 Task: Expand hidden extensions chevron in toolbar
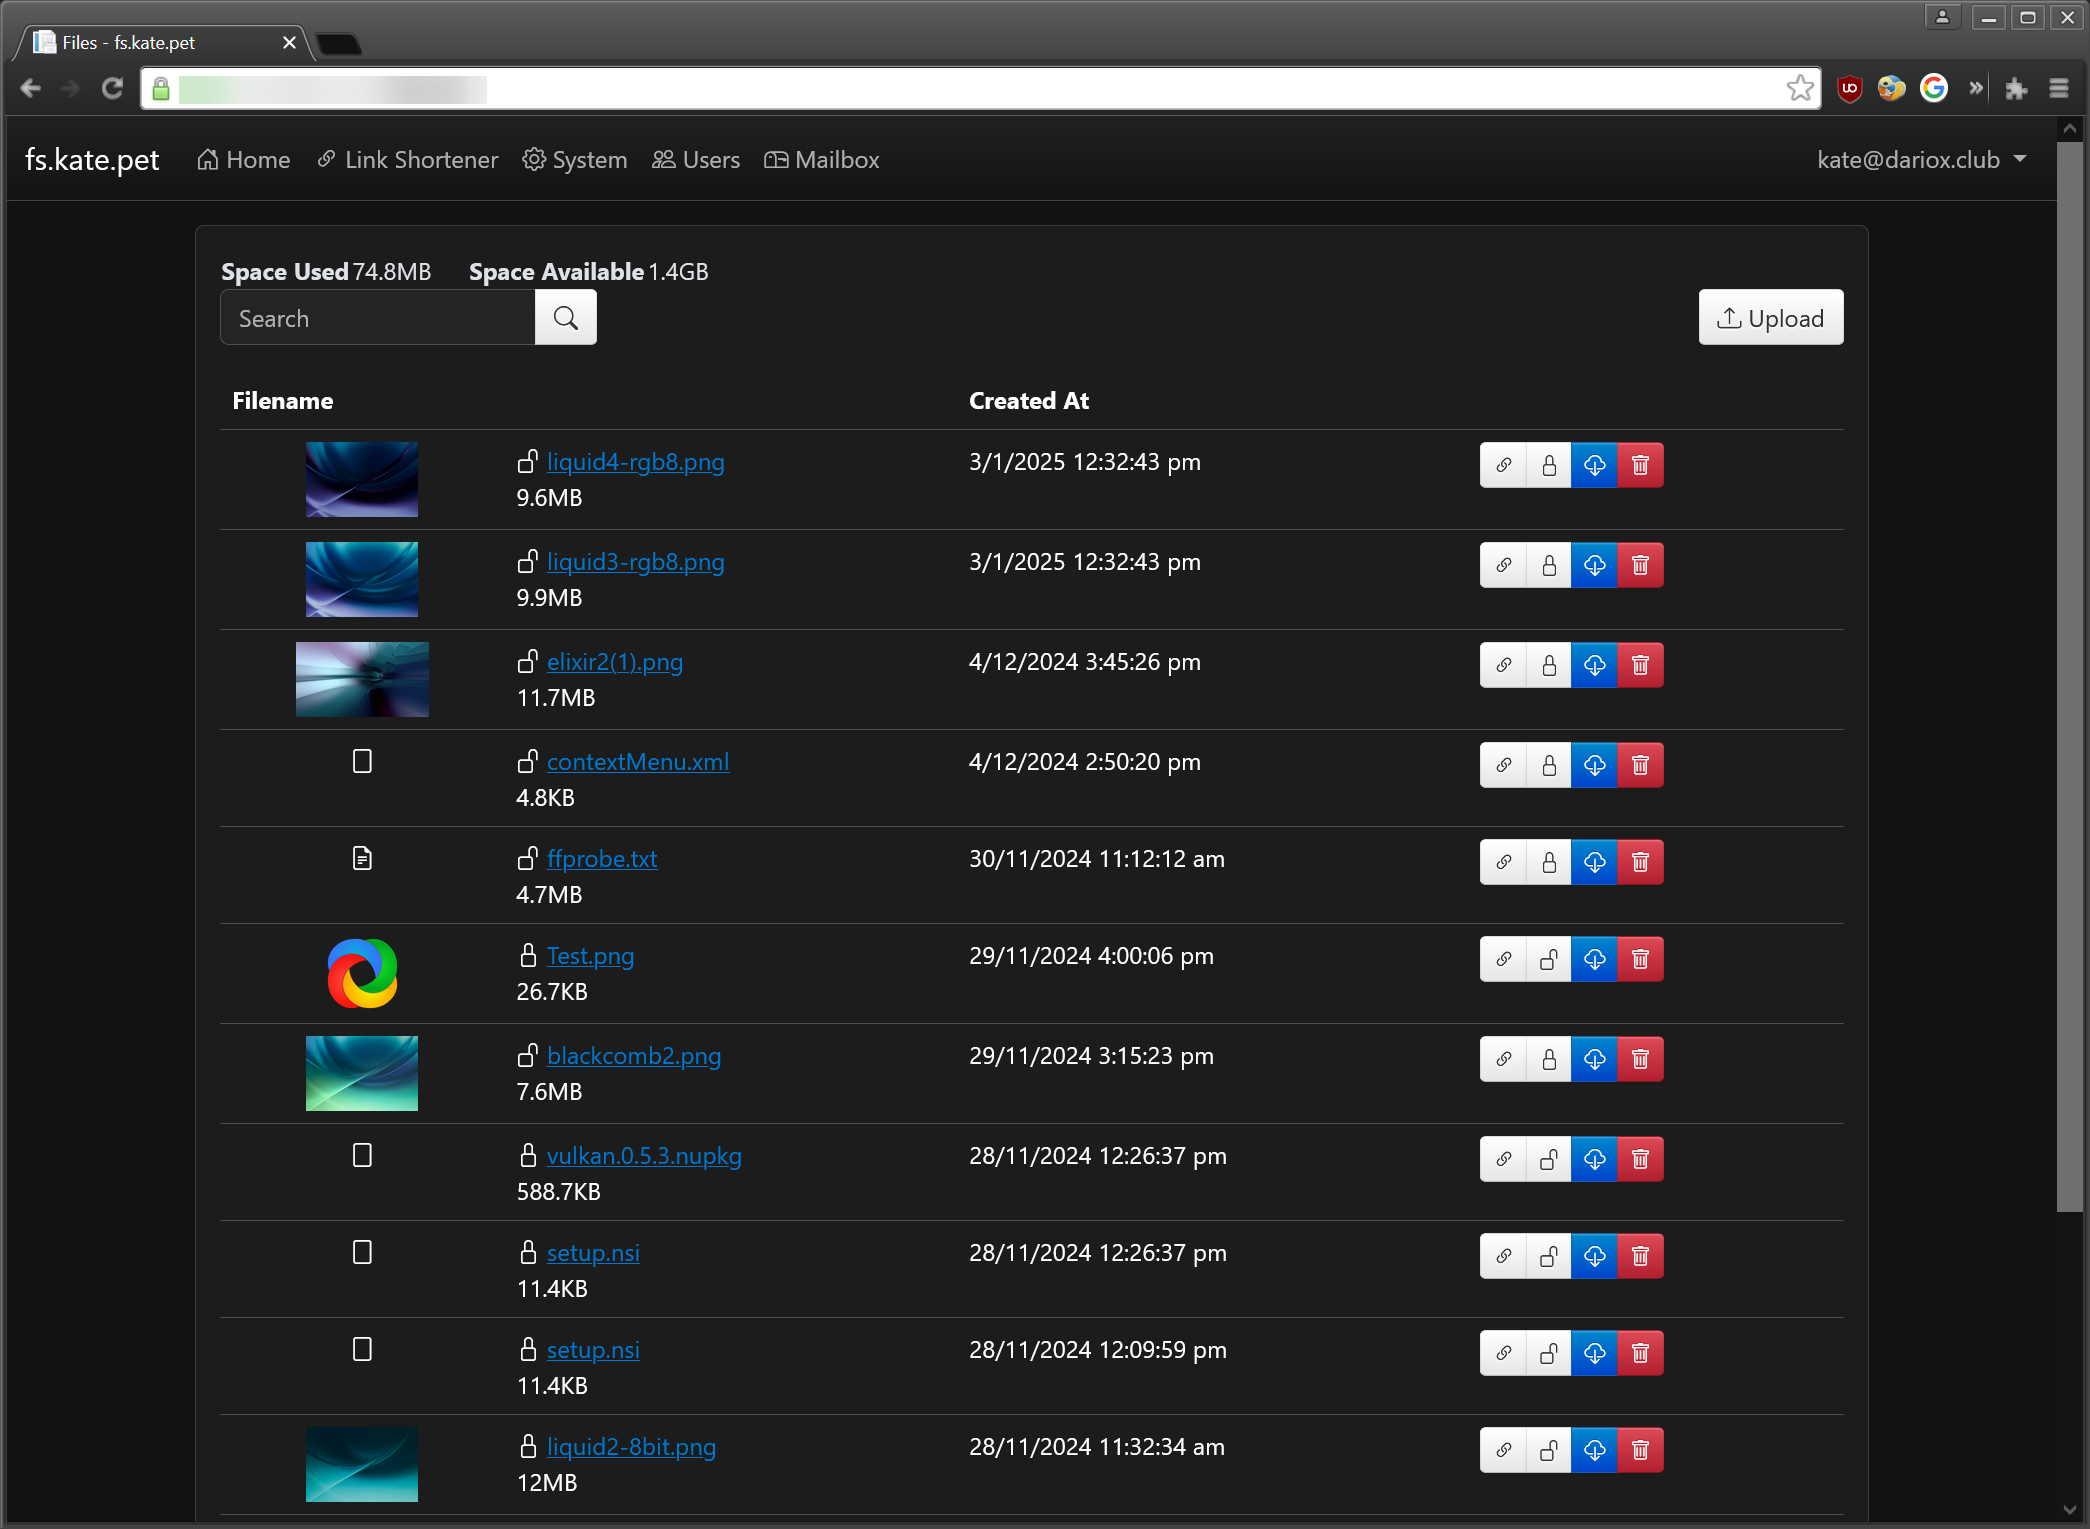(1976, 89)
